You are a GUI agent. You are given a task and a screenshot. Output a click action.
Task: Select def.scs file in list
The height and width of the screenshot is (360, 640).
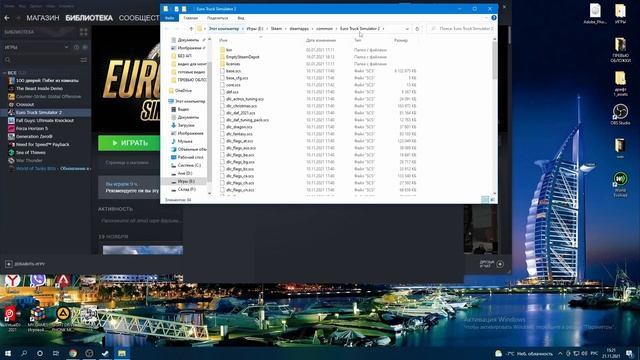(x=232, y=92)
